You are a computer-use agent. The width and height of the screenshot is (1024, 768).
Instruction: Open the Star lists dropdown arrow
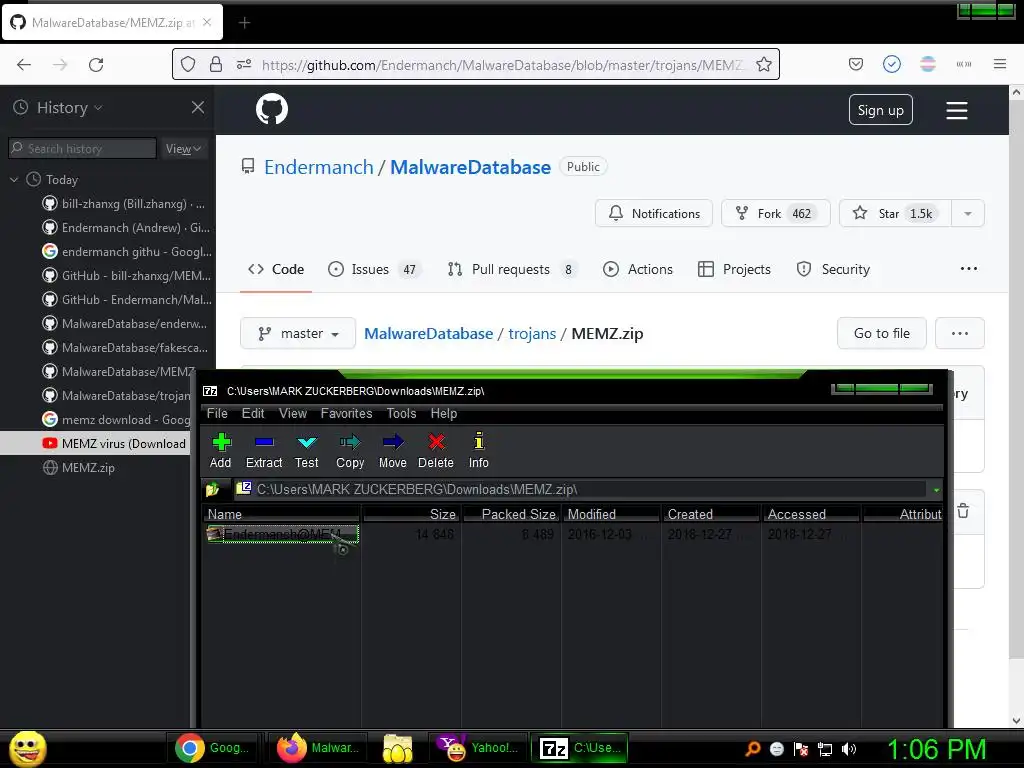[968, 214]
